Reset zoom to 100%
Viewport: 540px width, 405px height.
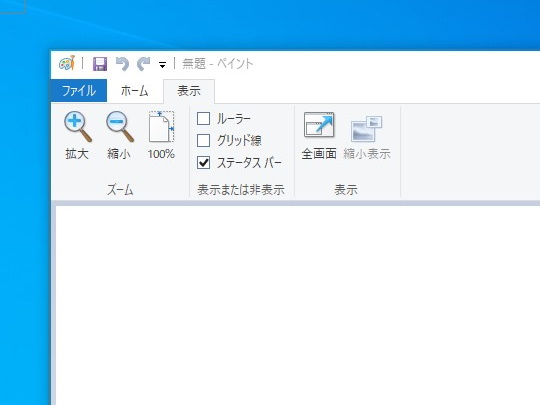[161, 136]
